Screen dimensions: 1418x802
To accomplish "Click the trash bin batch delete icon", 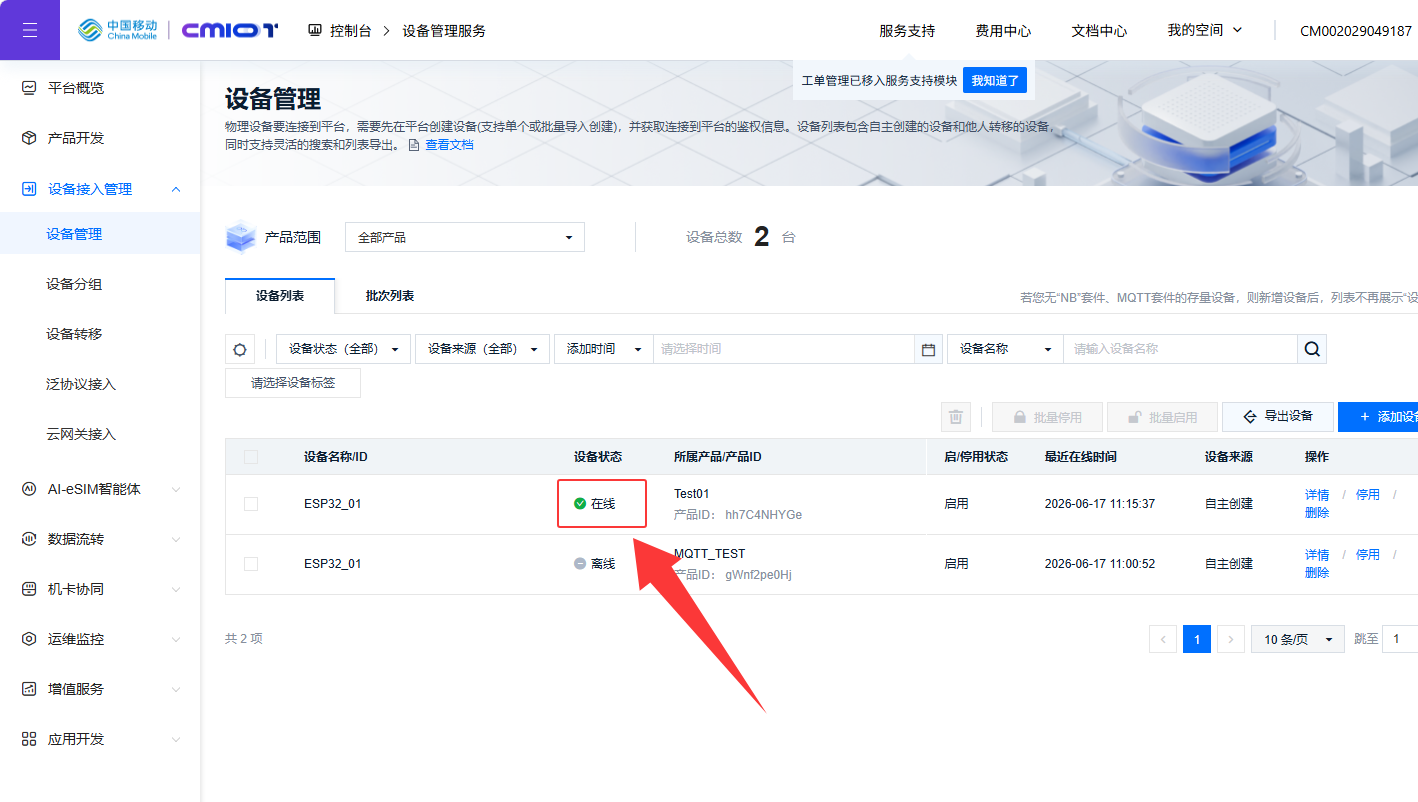I will point(956,417).
